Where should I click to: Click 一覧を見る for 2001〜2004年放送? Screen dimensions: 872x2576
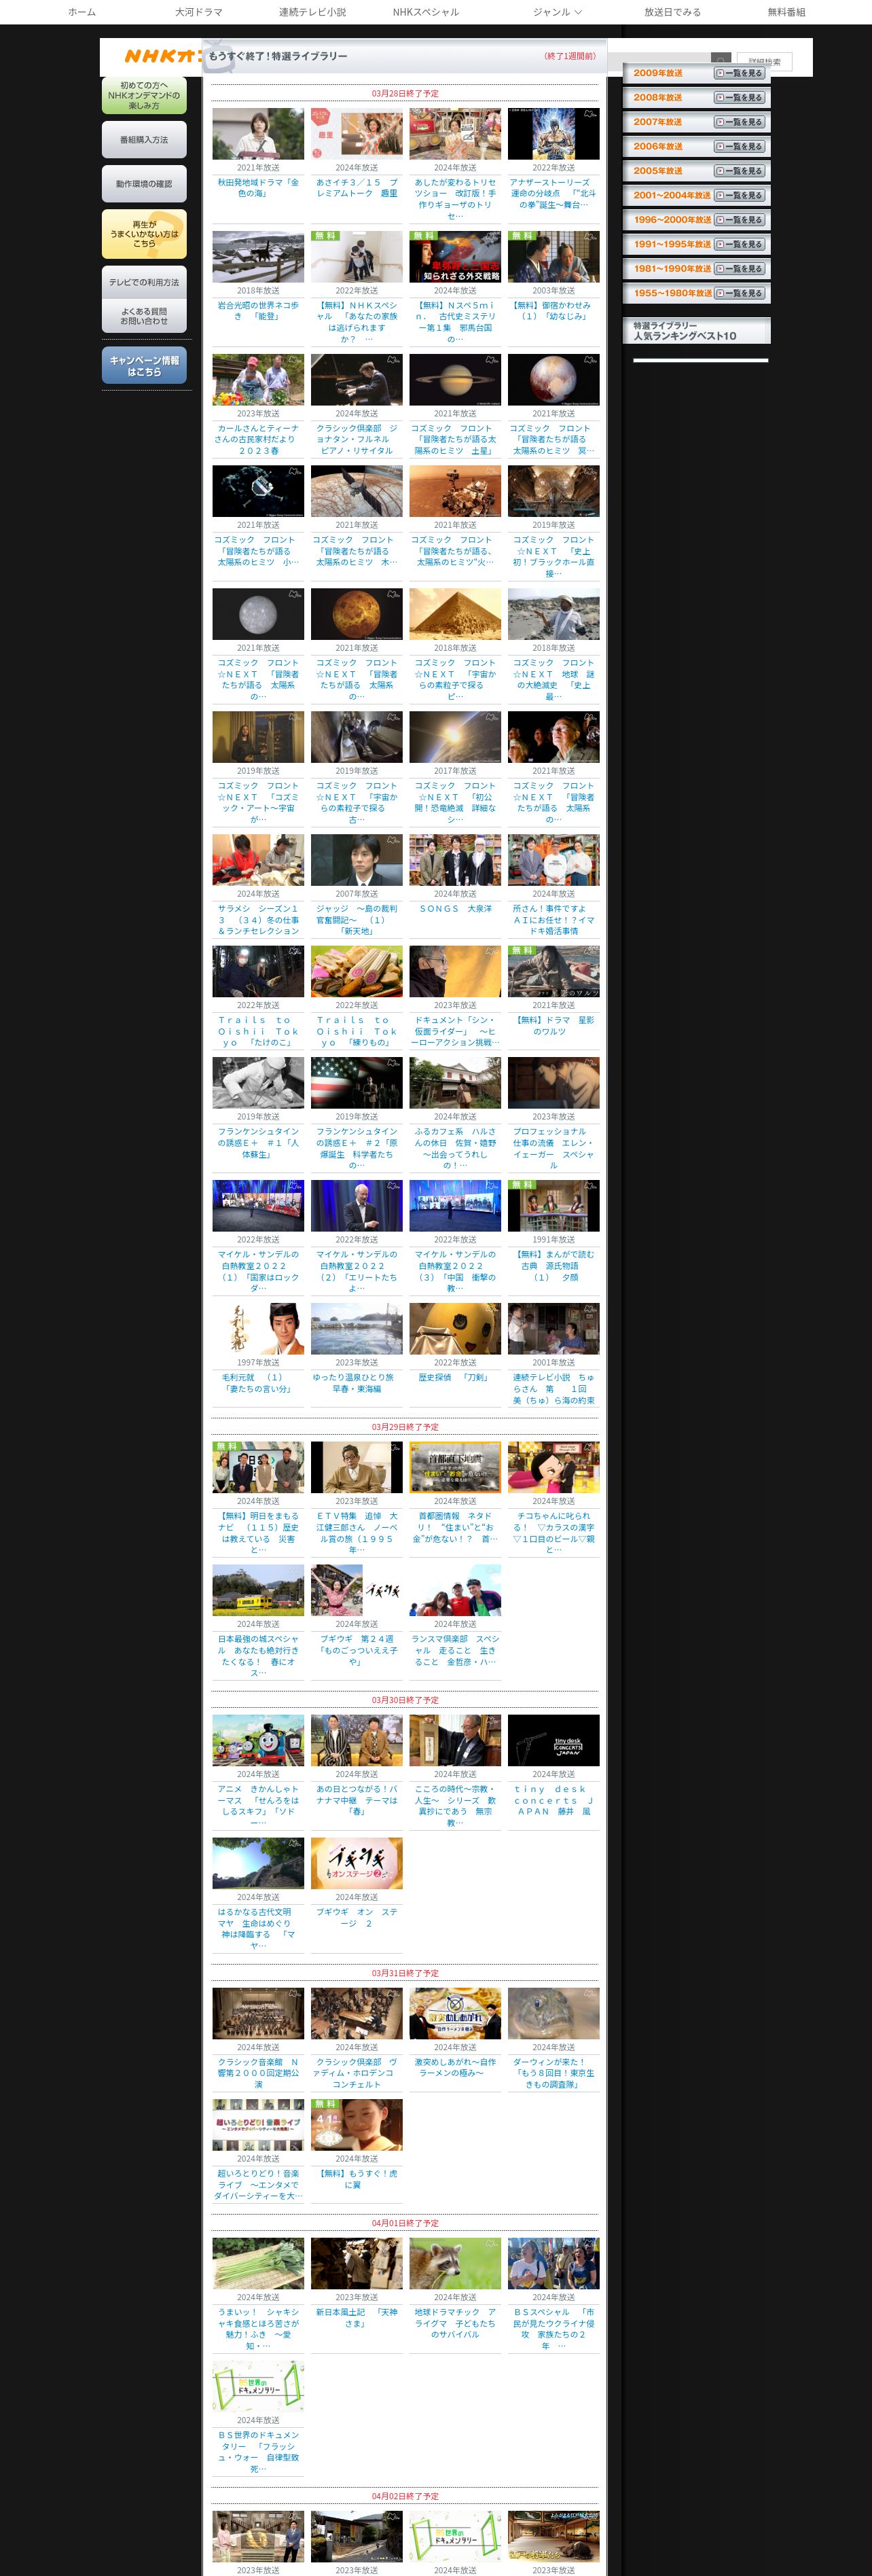(739, 196)
